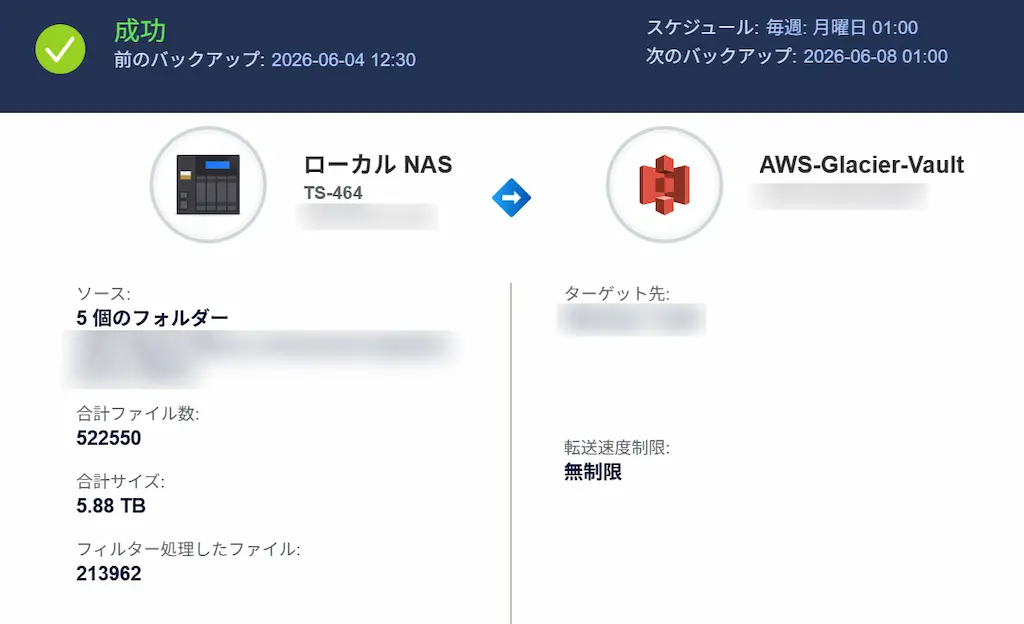Click the 次のバックアップ: label
Image resolution: width=1024 pixels, height=624 pixels.
722,56
